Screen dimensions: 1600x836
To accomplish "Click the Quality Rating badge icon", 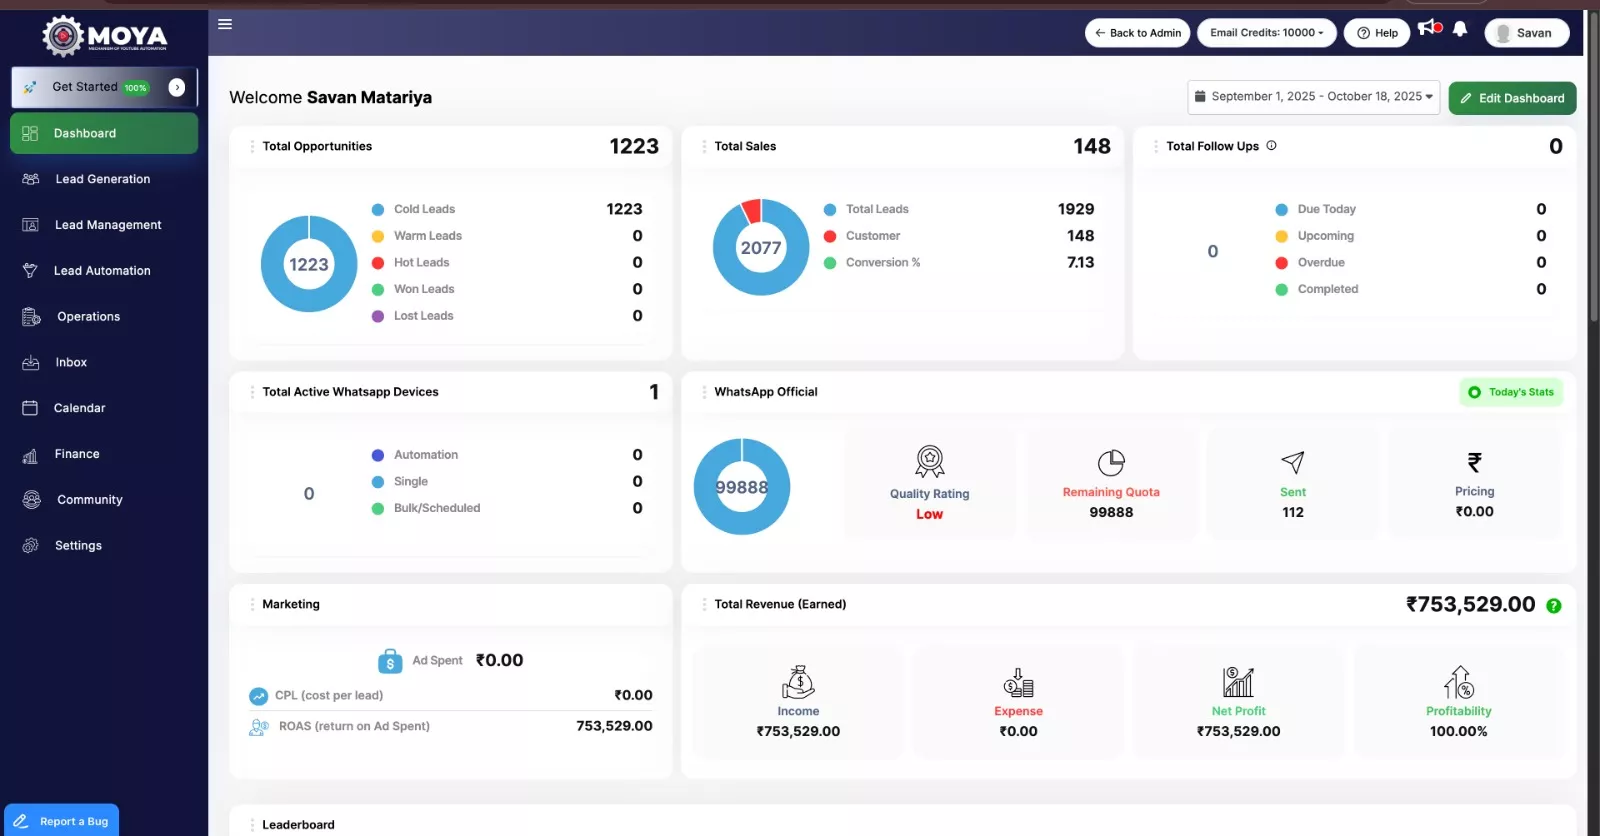I will (930, 462).
